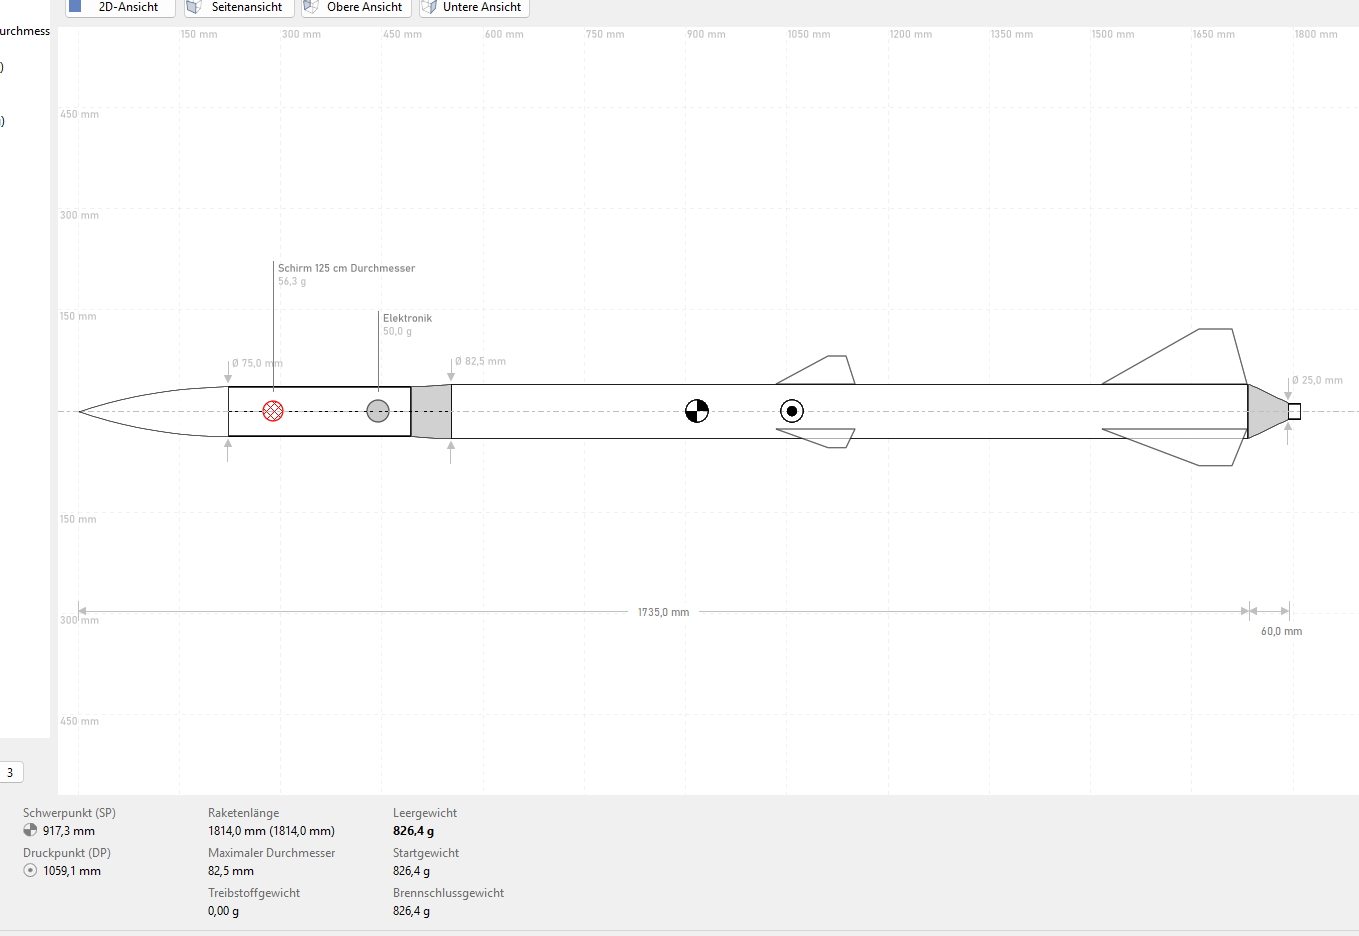
Task: Click the center of pressure symbol on rocket
Action: coord(792,411)
